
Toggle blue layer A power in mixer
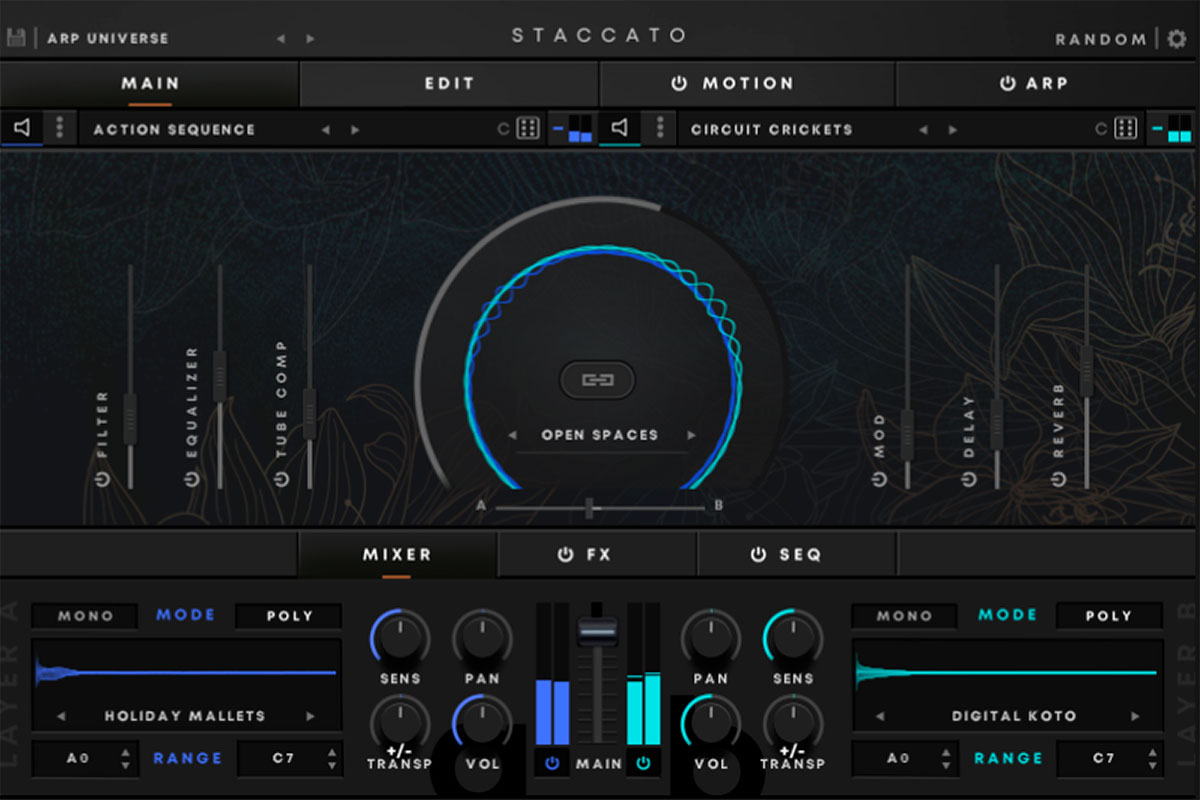[552, 763]
